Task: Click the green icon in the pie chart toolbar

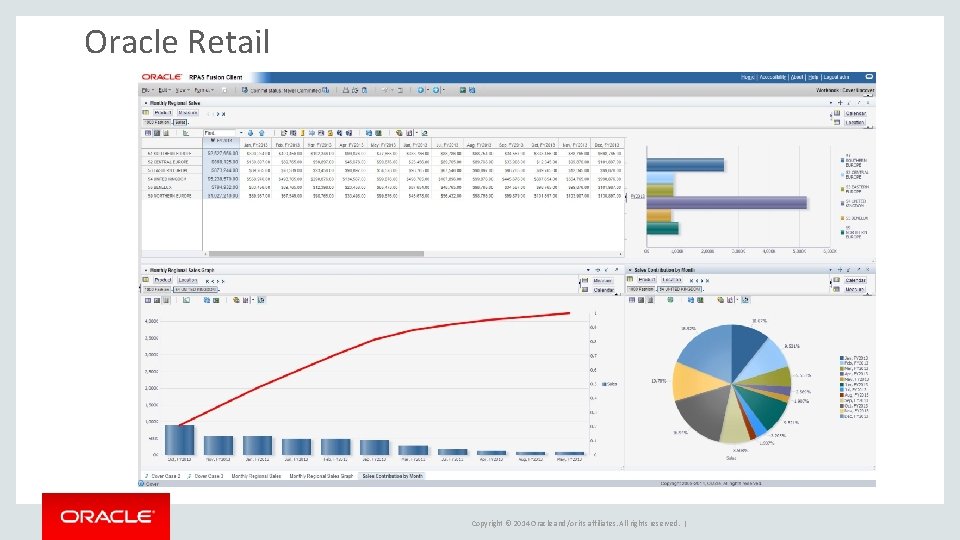Action: 670,300
